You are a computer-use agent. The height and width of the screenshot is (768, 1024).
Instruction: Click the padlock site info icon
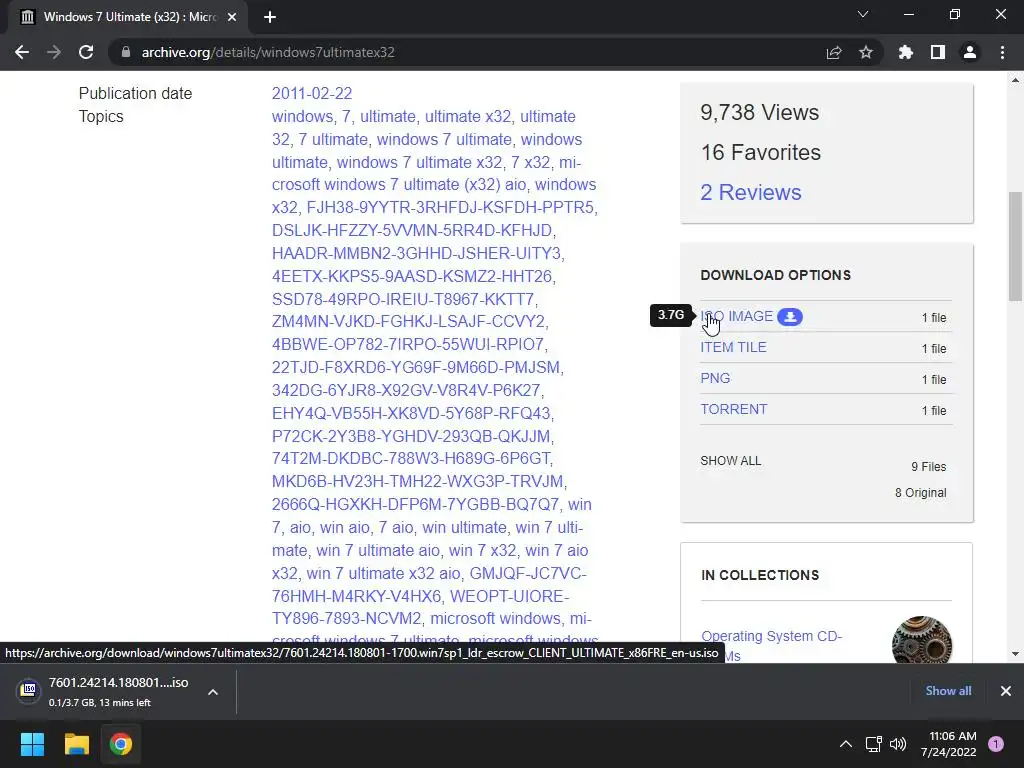point(126,52)
